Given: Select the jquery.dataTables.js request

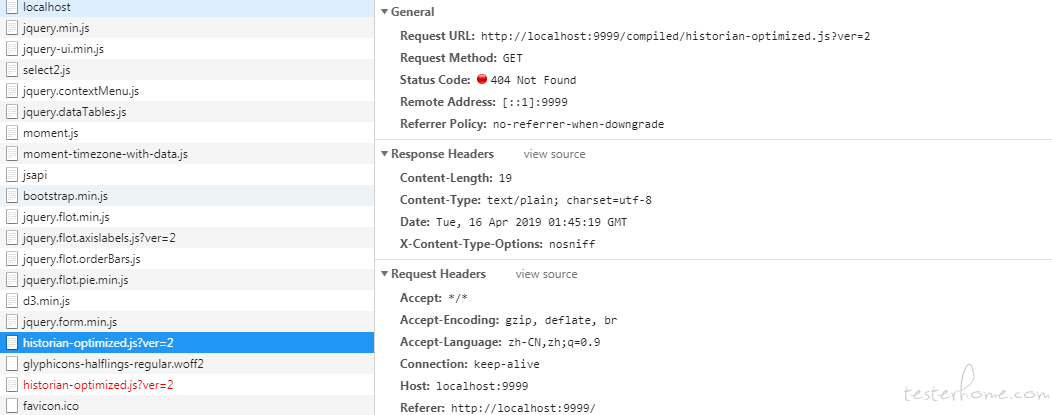Looking at the screenshot, I should tap(187, 112).
